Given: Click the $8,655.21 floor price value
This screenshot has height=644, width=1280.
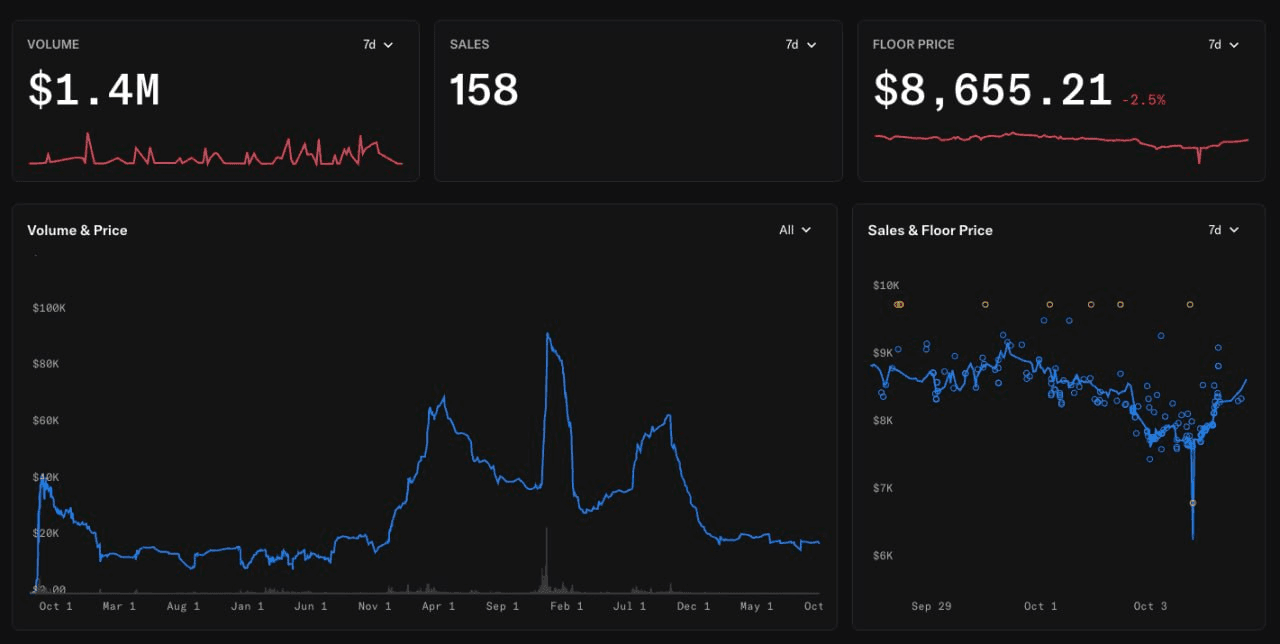Looking at the screenshot, I should pos(993,91).
